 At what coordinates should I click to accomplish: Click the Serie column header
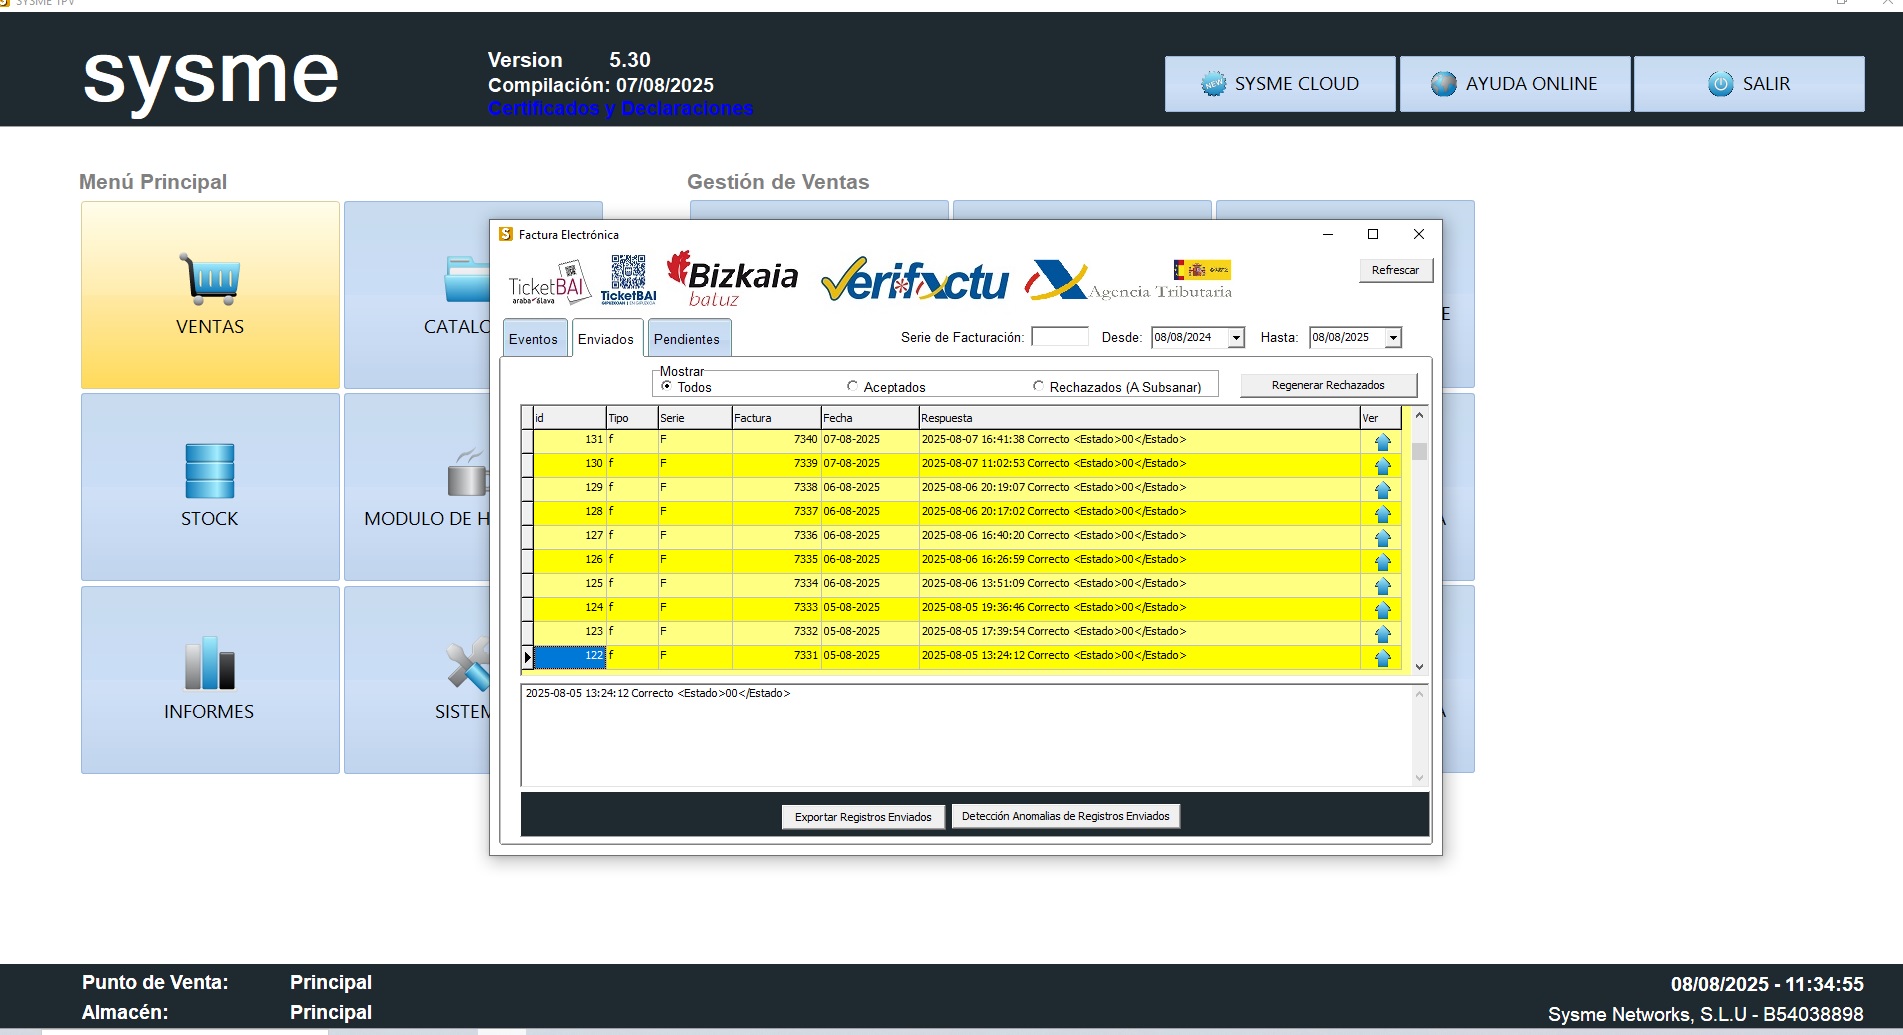(x=694, y=418)
